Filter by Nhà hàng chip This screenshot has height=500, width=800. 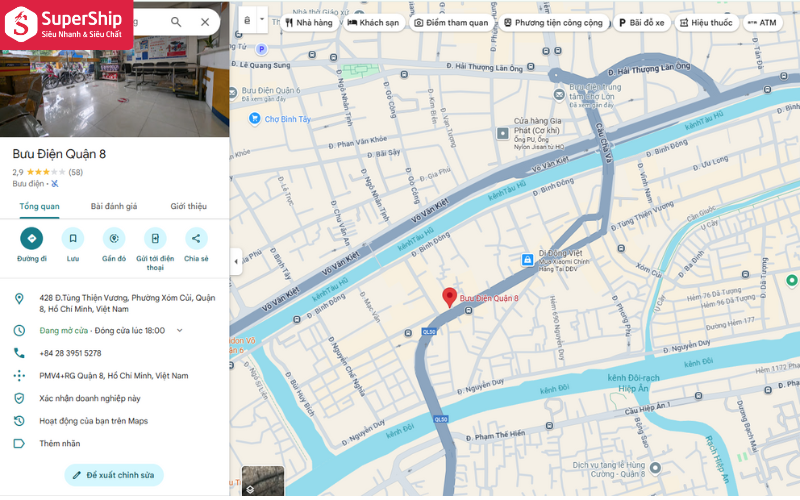pyautogui.click(x=309, y=22)
